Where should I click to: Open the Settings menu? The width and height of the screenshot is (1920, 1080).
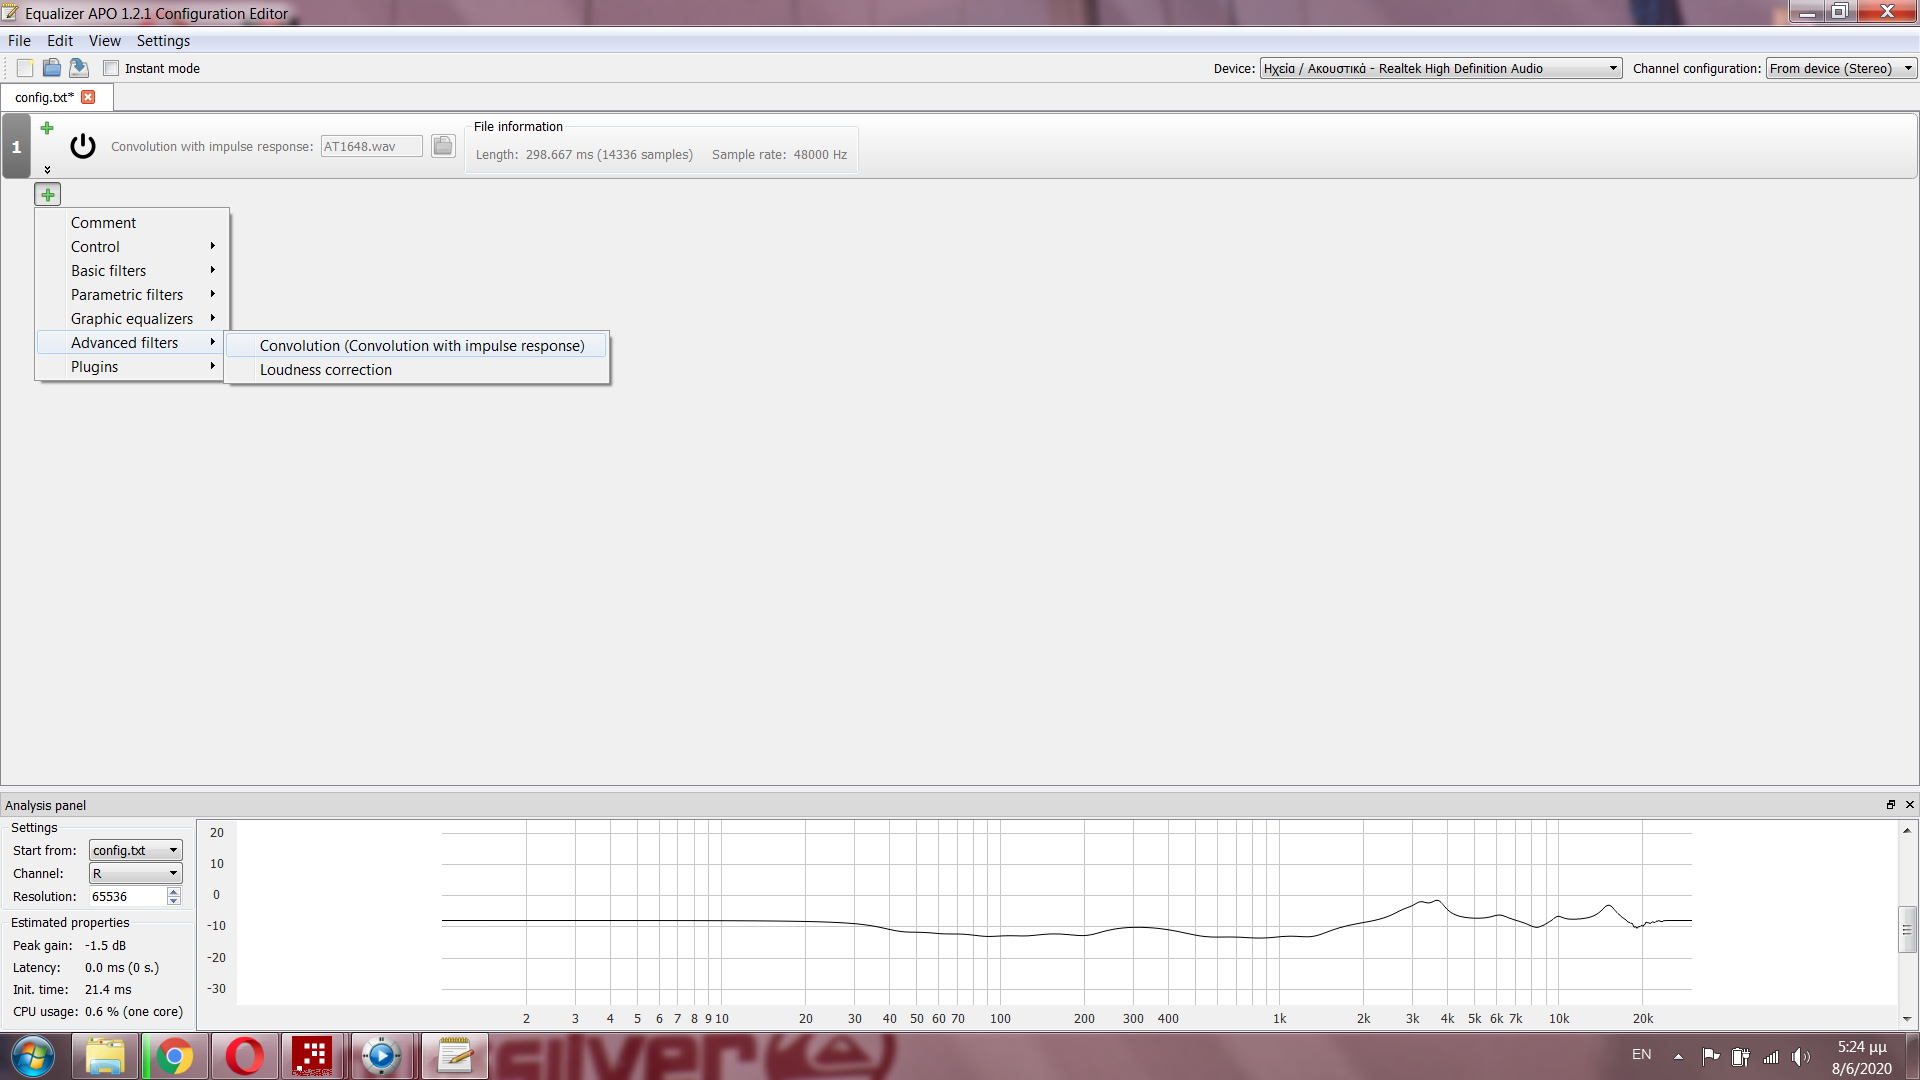tap(163, 41)
